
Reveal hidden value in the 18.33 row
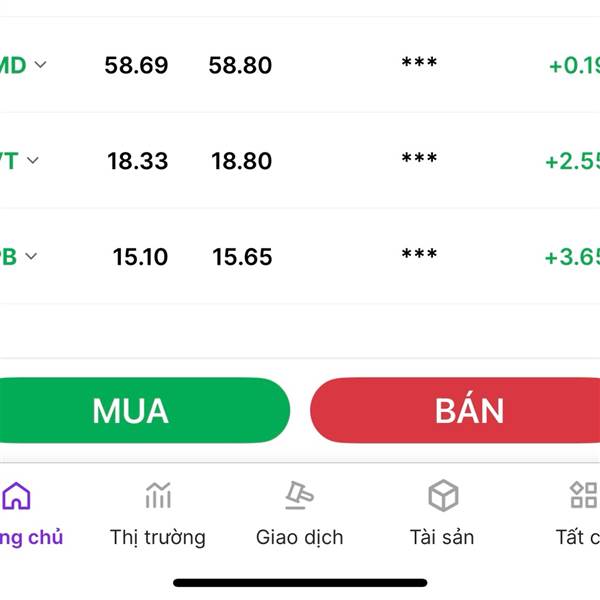(x=419, y=158)
